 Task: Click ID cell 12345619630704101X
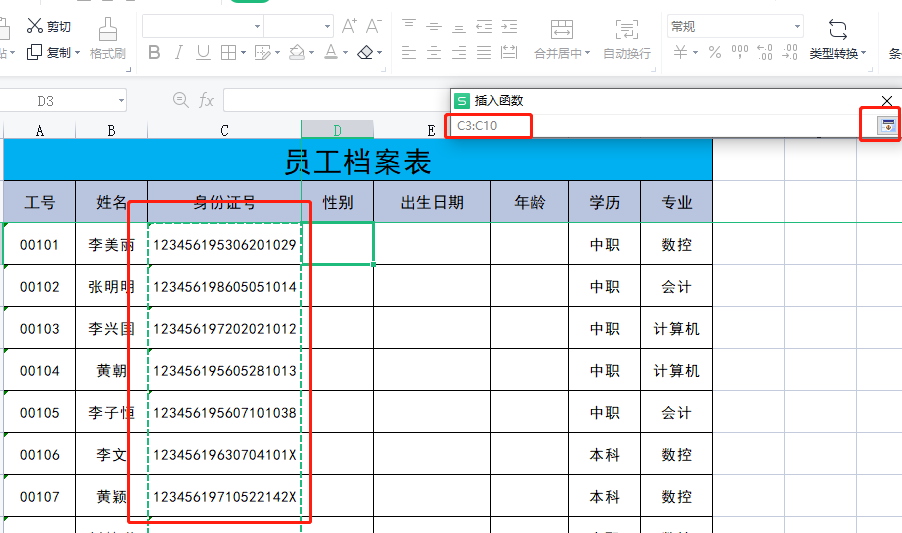pyautogui.click(x=224, y=454)
